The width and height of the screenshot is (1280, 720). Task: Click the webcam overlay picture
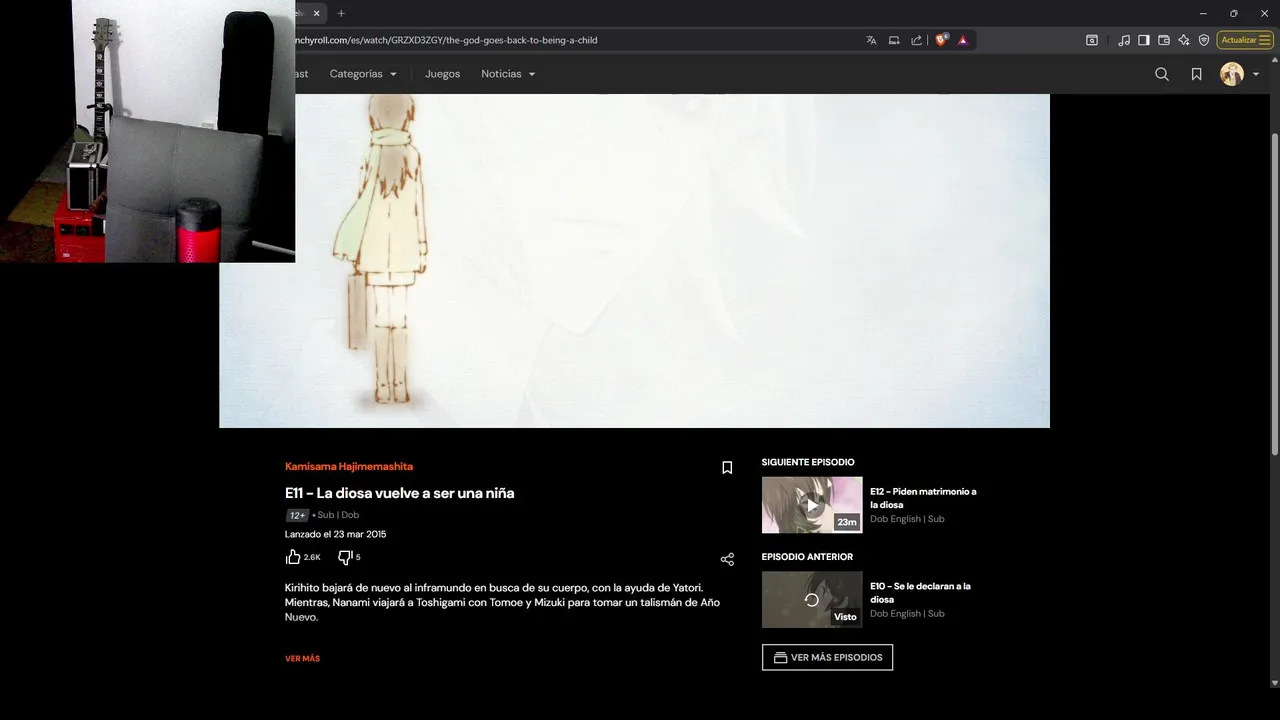click(x=147, y=131)
